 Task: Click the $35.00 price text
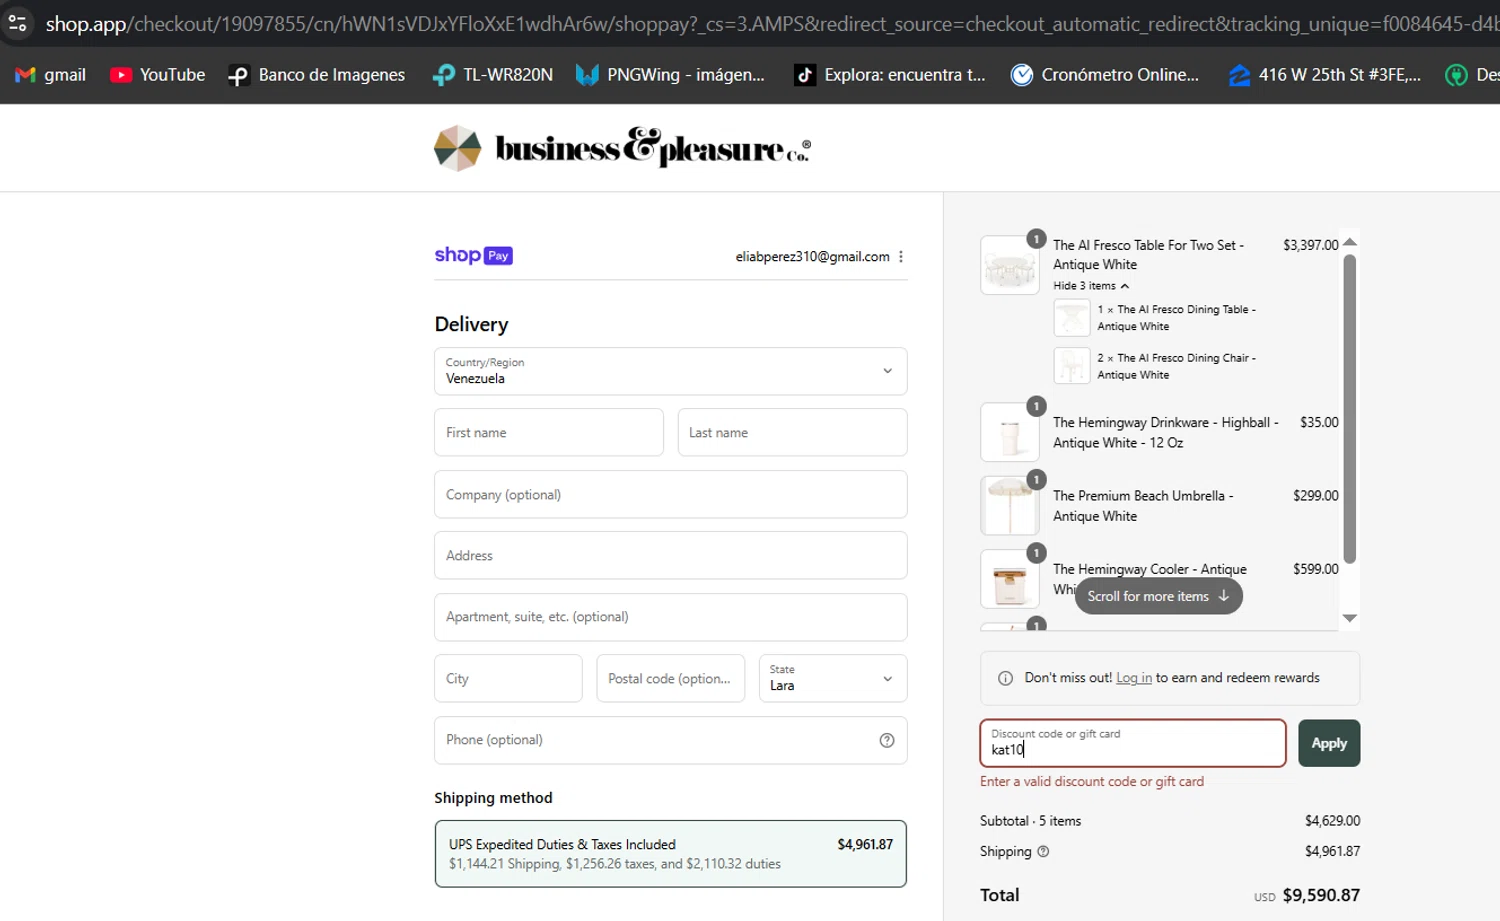coord(1319,423)
